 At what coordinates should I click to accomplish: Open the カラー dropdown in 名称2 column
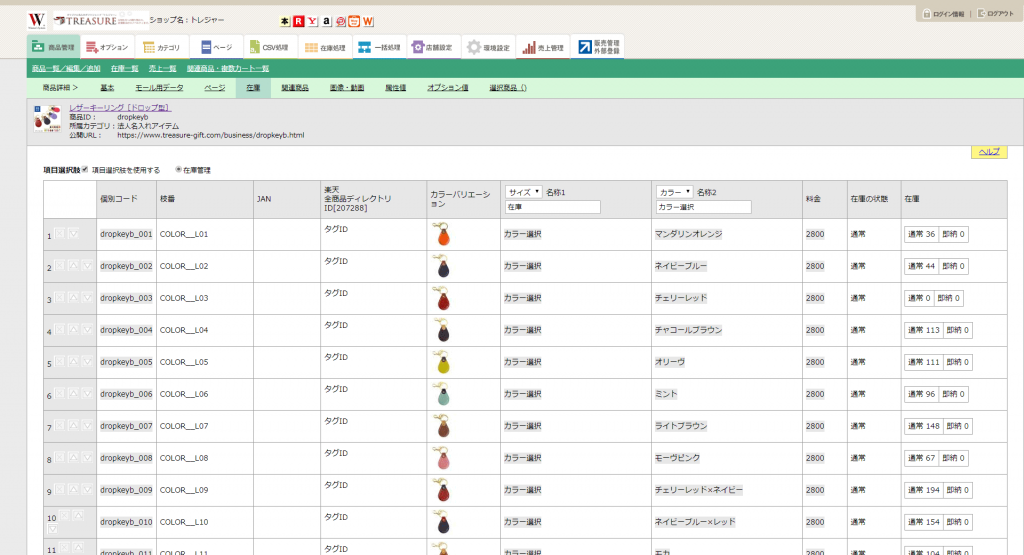(x=674, y=191)
